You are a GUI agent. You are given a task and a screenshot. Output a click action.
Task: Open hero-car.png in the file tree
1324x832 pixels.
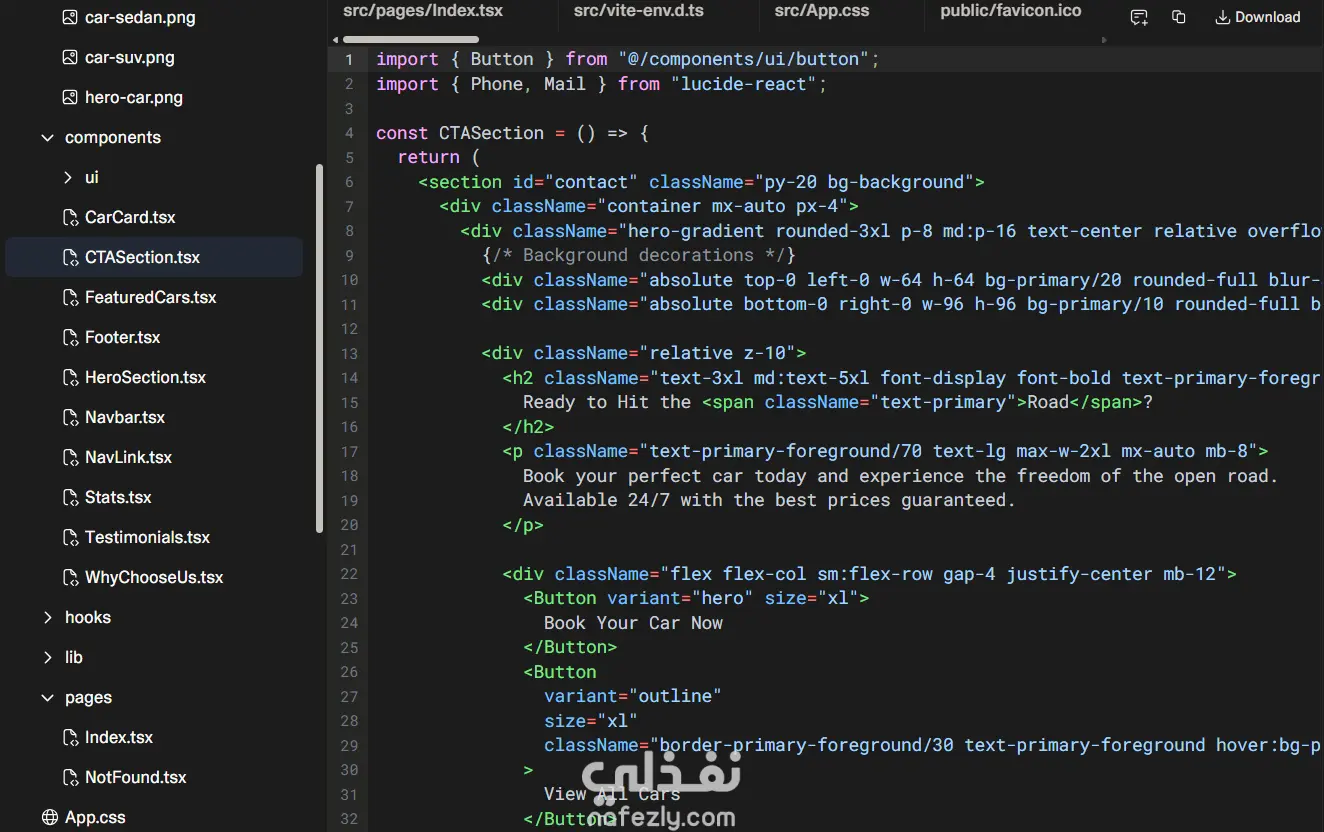134,97
